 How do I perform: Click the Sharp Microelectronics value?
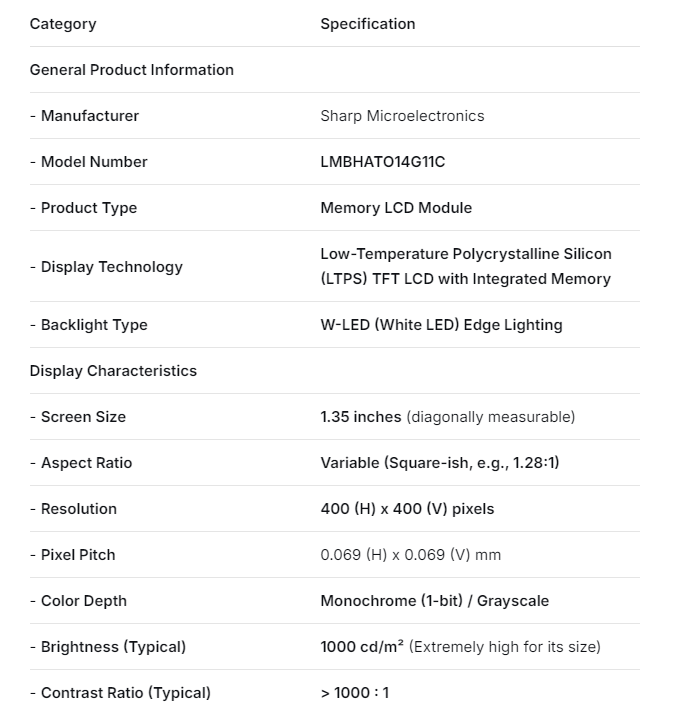coord(402,116)
